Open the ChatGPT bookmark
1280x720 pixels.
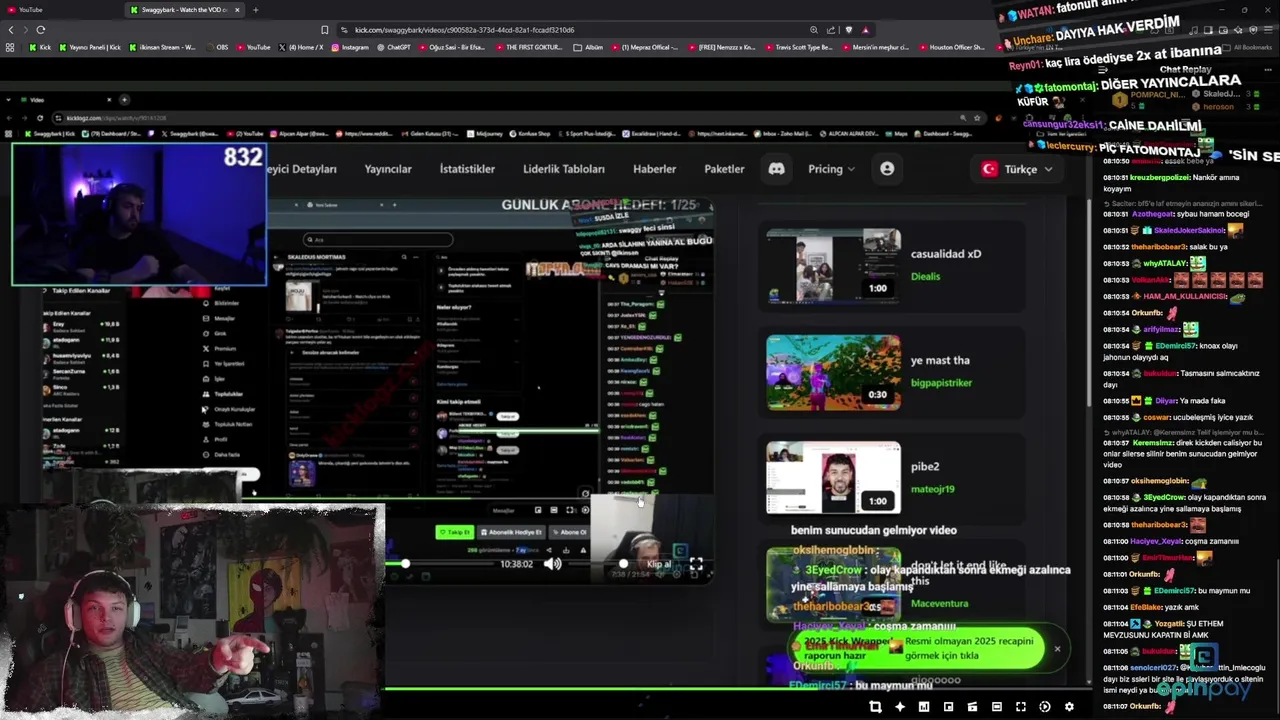click(x=393, y=47)
